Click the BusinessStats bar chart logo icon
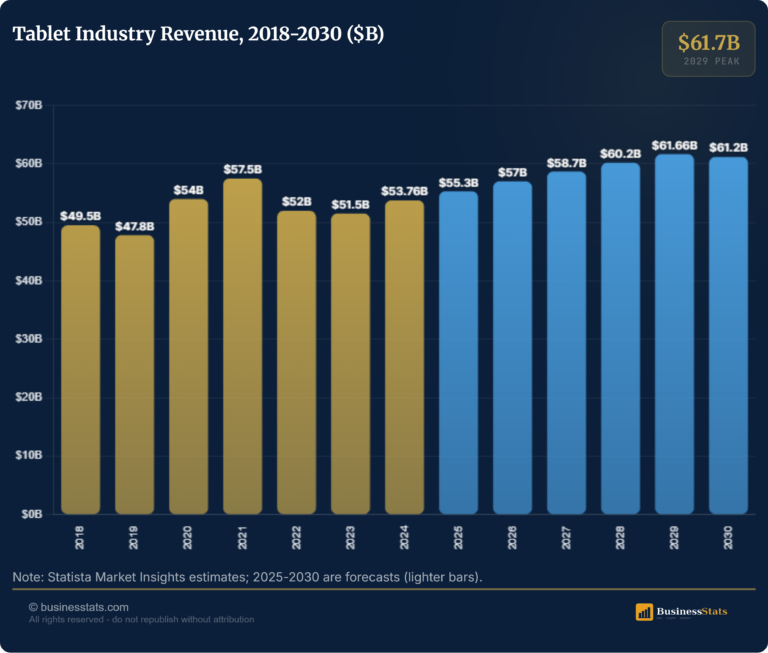Image resolution: width=768 pixels, height=653 pixels. (644, 612)
